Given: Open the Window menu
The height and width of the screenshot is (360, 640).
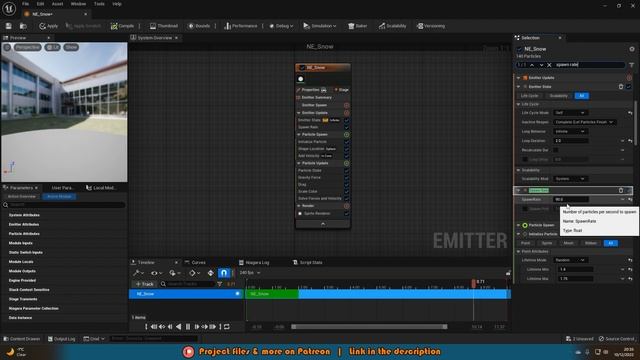Looking at the screenshot, I should (x=78, y=4).
